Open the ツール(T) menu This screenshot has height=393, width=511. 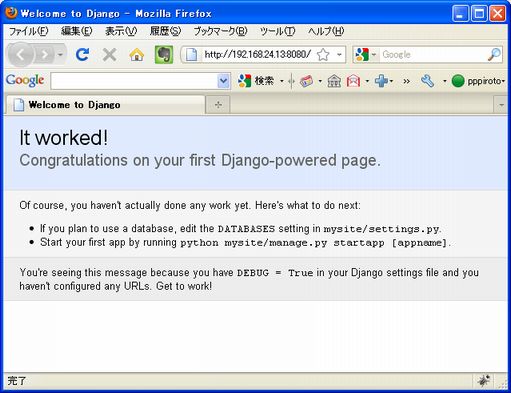(277, 31)
